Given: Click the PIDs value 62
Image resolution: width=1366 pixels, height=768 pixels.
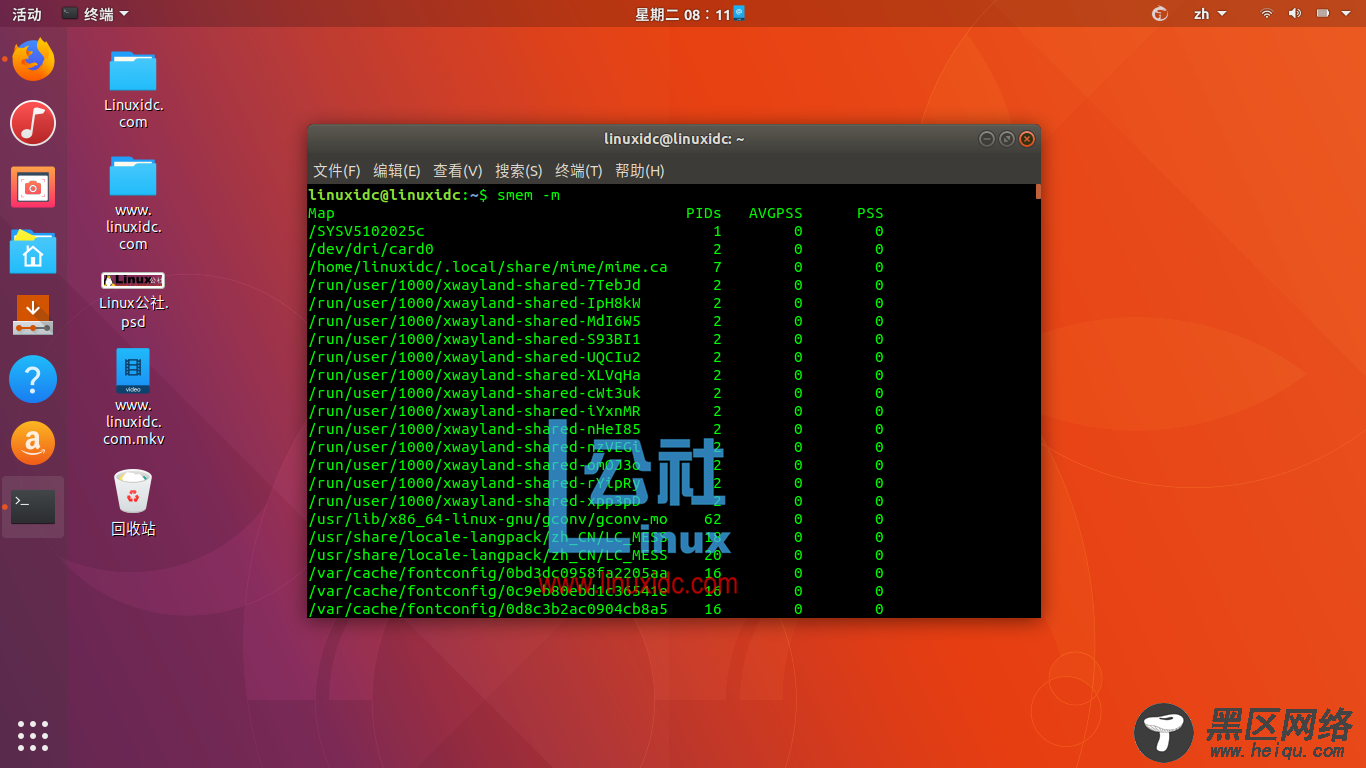Looking at the screenshot, I should (712, 519).
